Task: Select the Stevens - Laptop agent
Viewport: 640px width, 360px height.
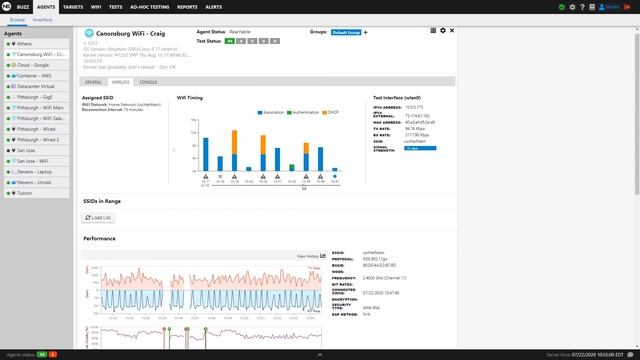Action: tap(37, 172)
